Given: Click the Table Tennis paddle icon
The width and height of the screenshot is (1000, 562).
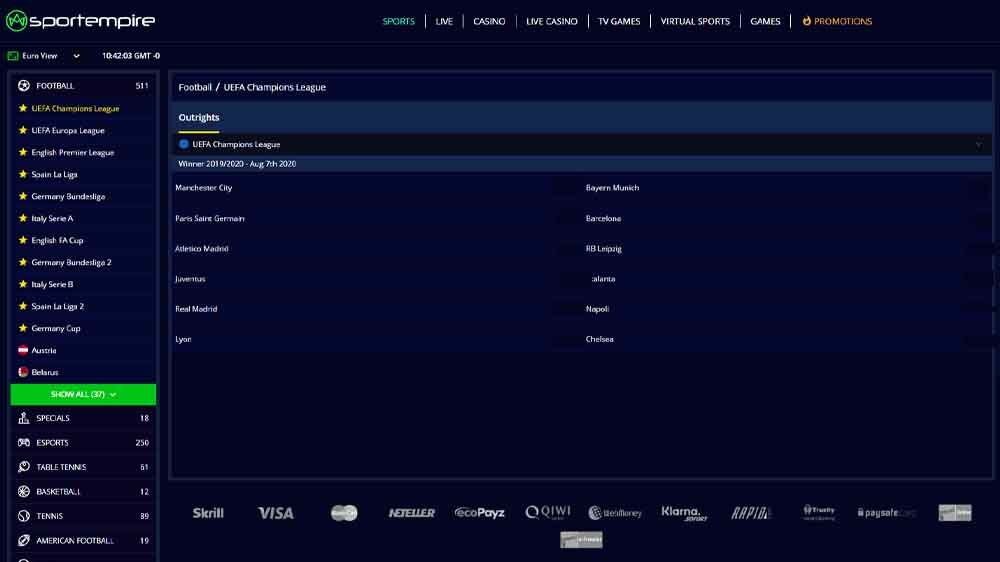Looking at the screenshot, I should 24,467.
